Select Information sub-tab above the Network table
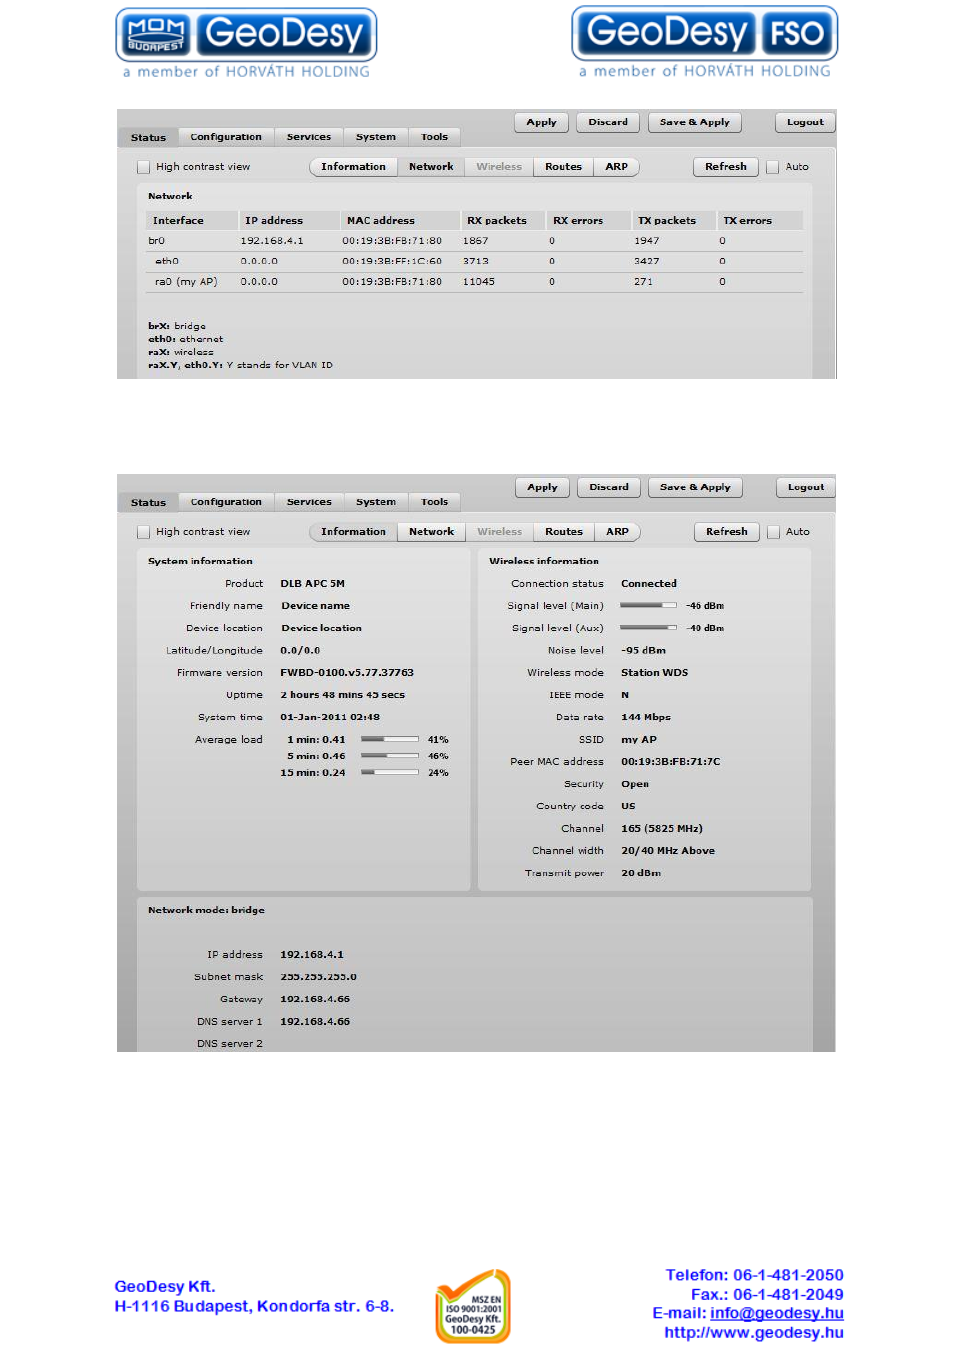Viewport: 954px width, 1348px height. click(353, 167)
